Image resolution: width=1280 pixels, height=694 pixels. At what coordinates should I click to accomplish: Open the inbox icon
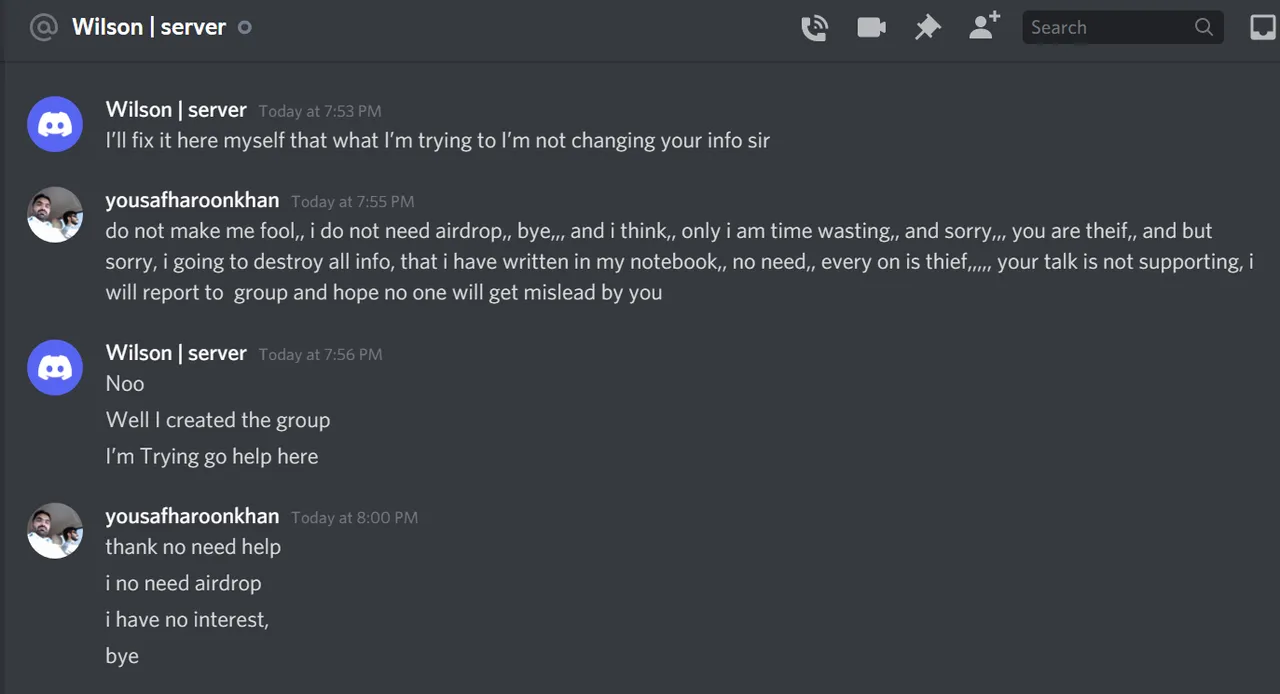tap(1263, 28)
